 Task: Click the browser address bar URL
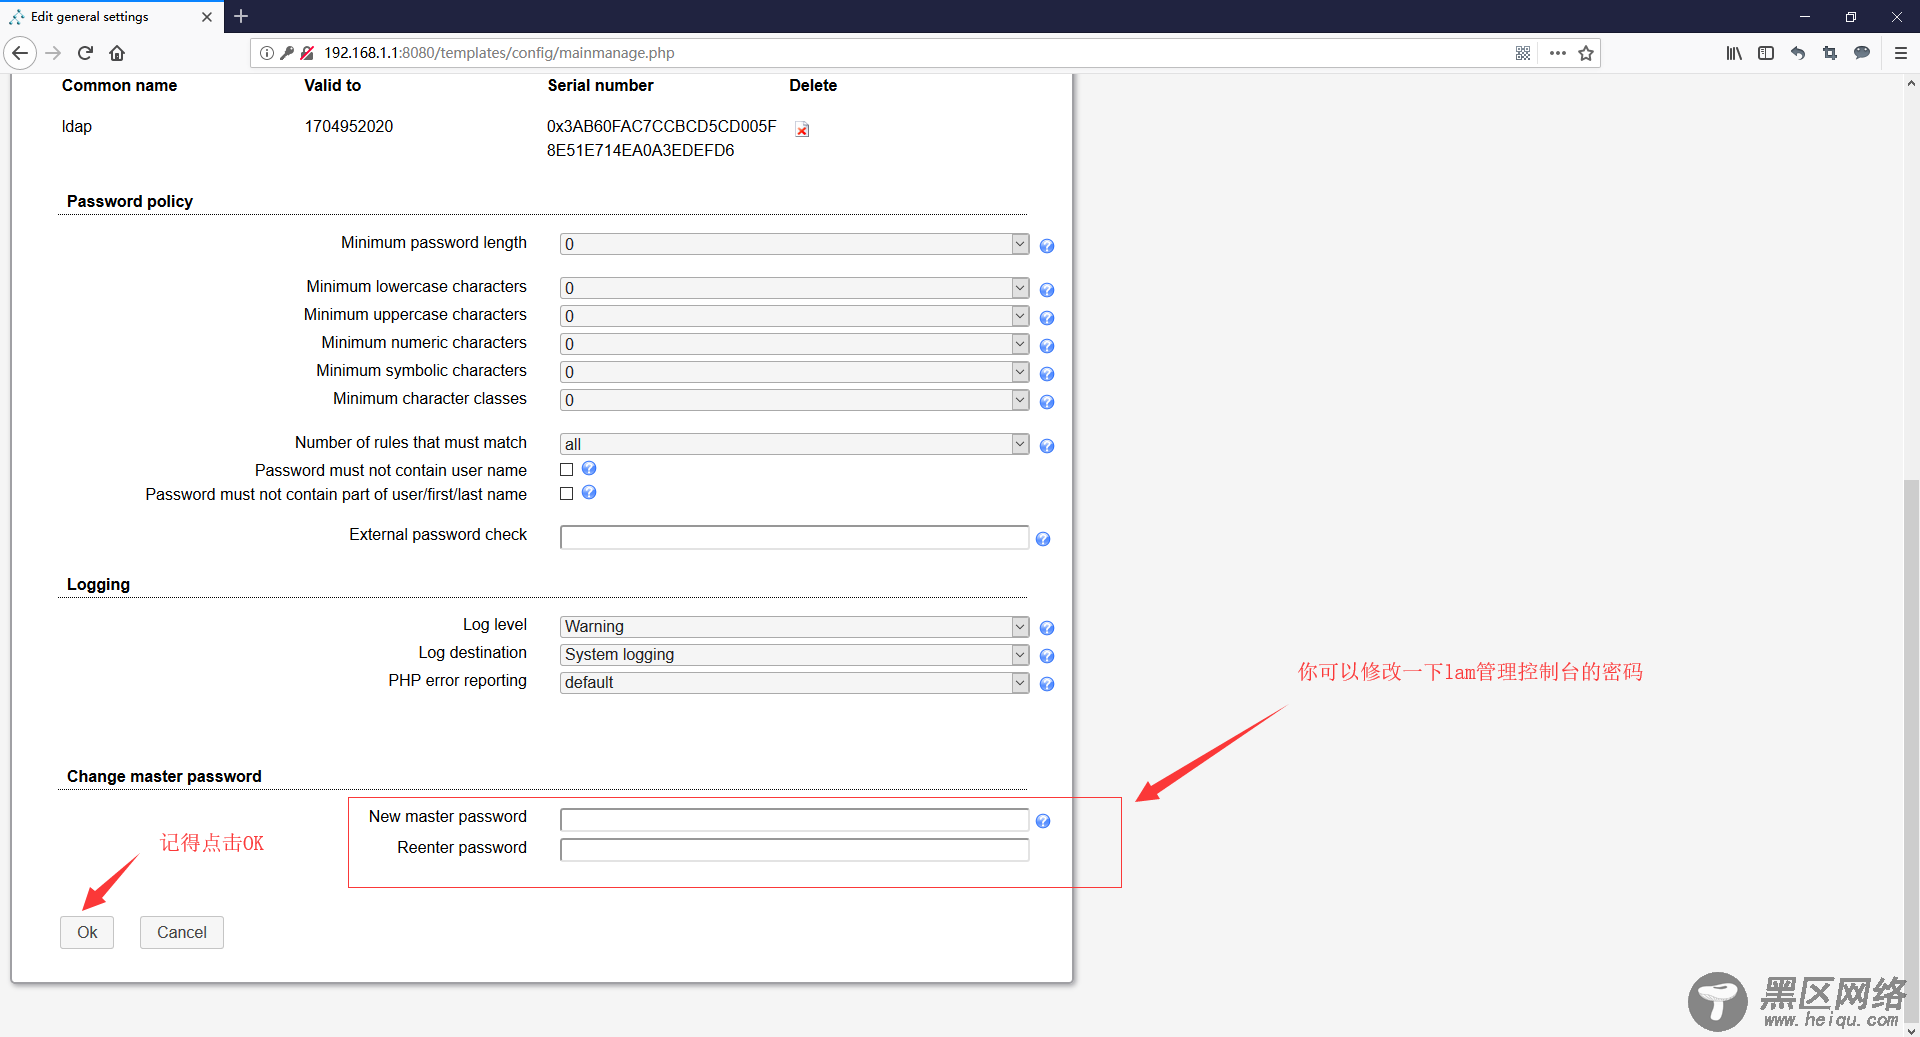[499, 53]
